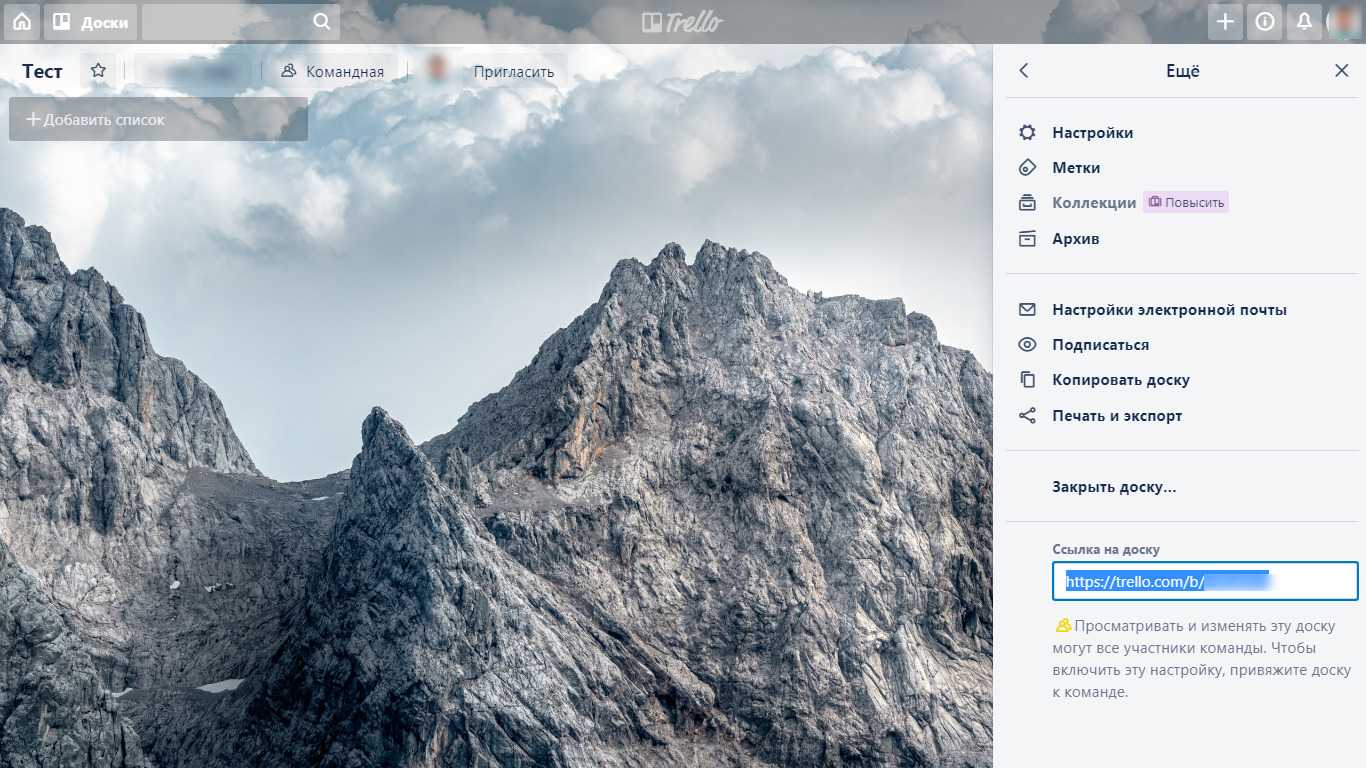The image size is (1366, 768).
Task: Open Настройки in the board menu
Action: [1092, 133]
